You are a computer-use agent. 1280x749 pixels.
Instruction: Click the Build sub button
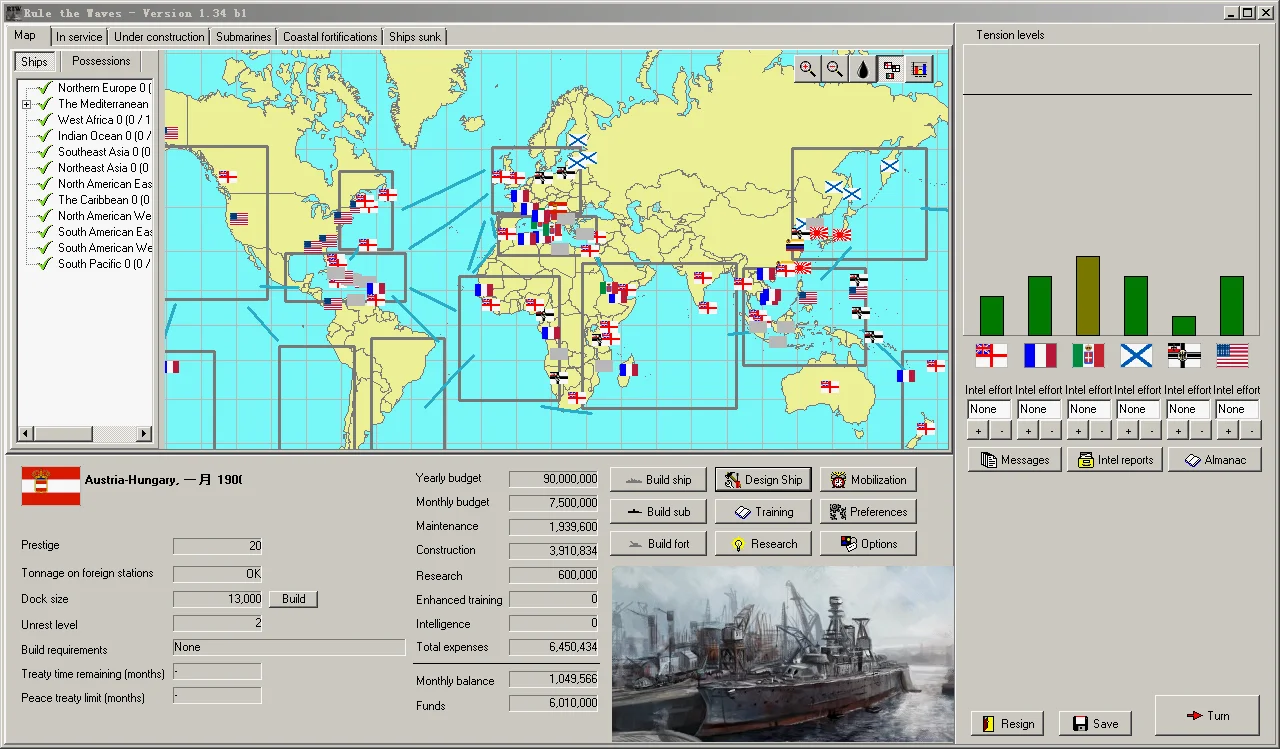point(658,512)
